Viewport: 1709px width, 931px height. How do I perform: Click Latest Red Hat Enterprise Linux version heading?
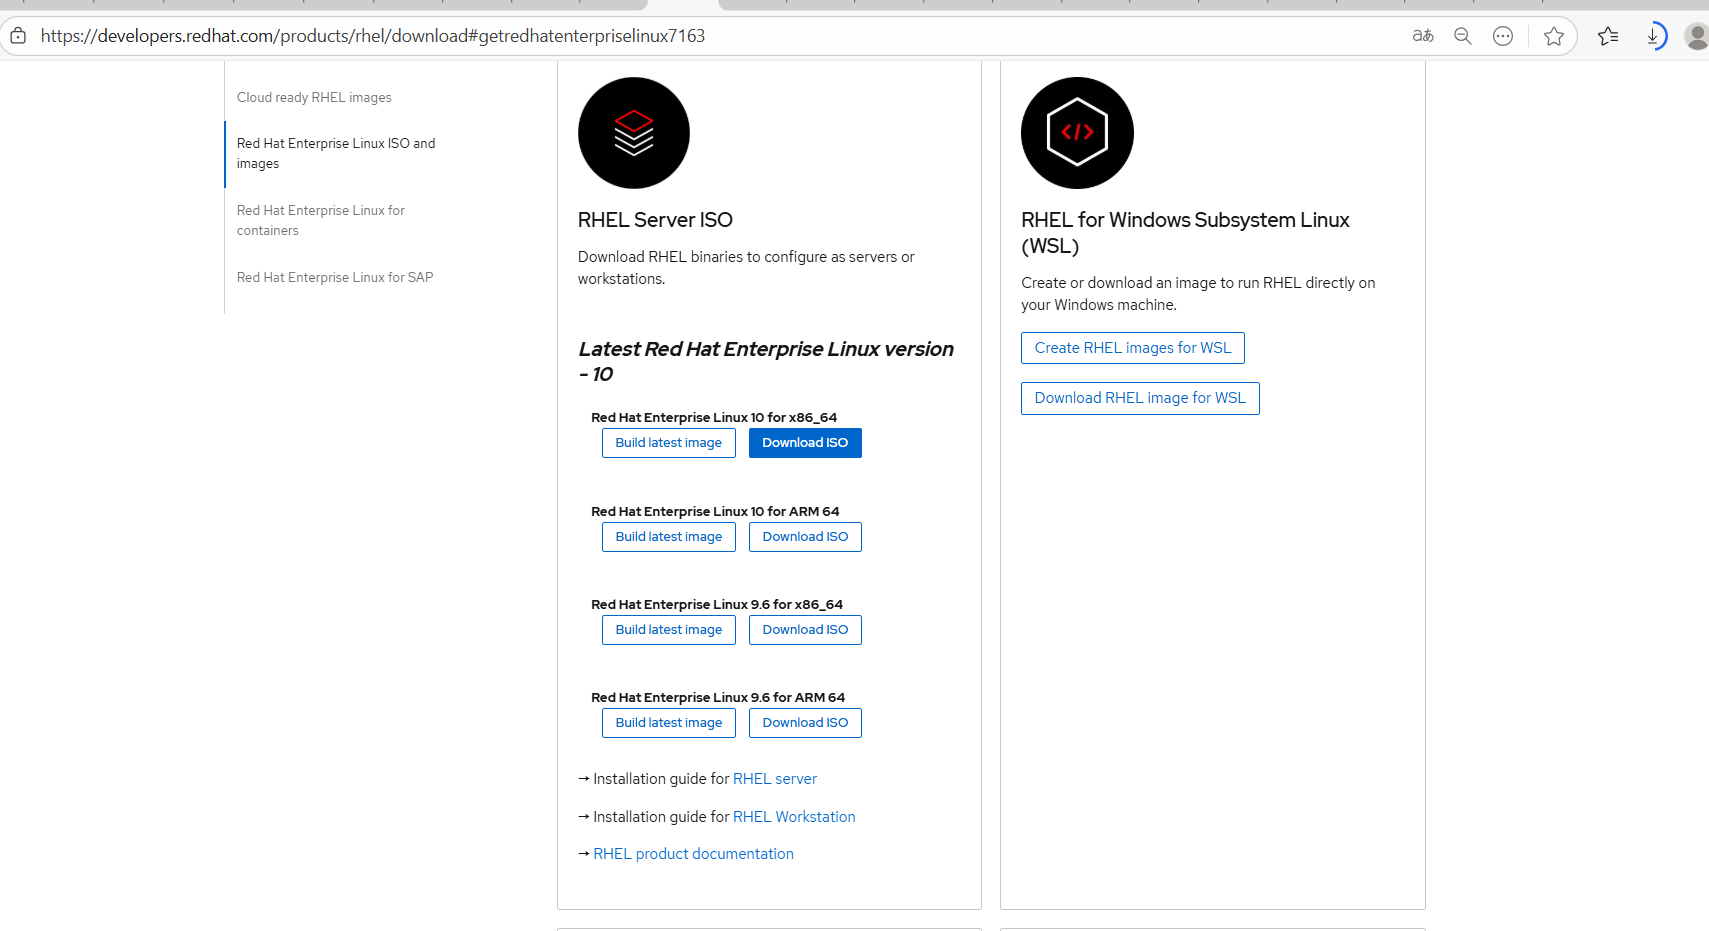[766, 361]
